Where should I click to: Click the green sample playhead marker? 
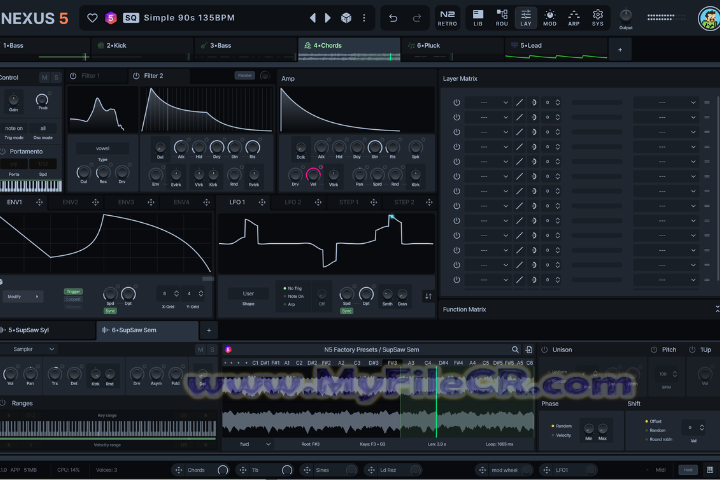point(436,400)
